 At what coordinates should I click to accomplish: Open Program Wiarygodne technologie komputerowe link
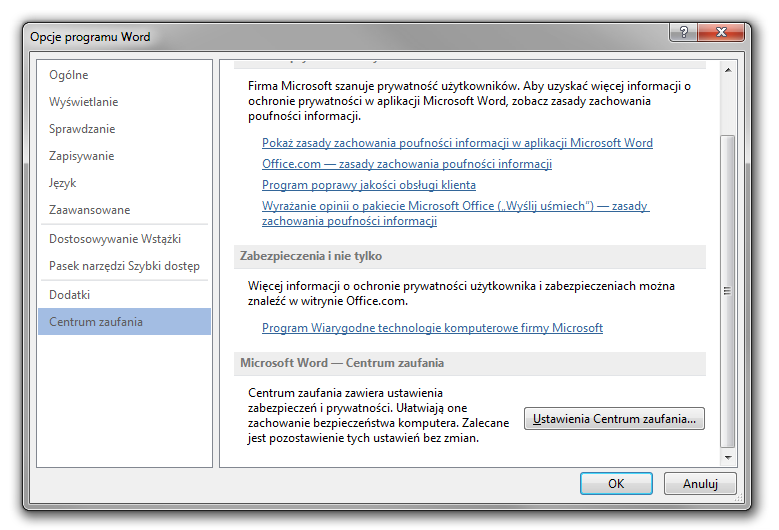pyautogui.click(x=432, y=328)
